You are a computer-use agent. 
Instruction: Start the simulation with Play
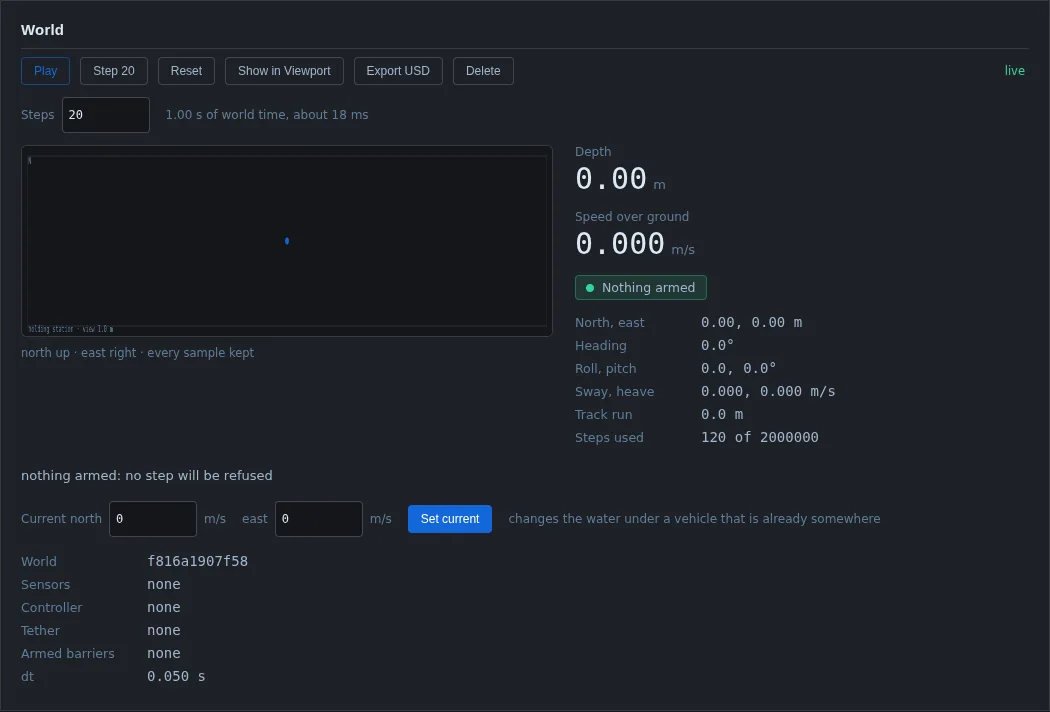pos(46,71)
